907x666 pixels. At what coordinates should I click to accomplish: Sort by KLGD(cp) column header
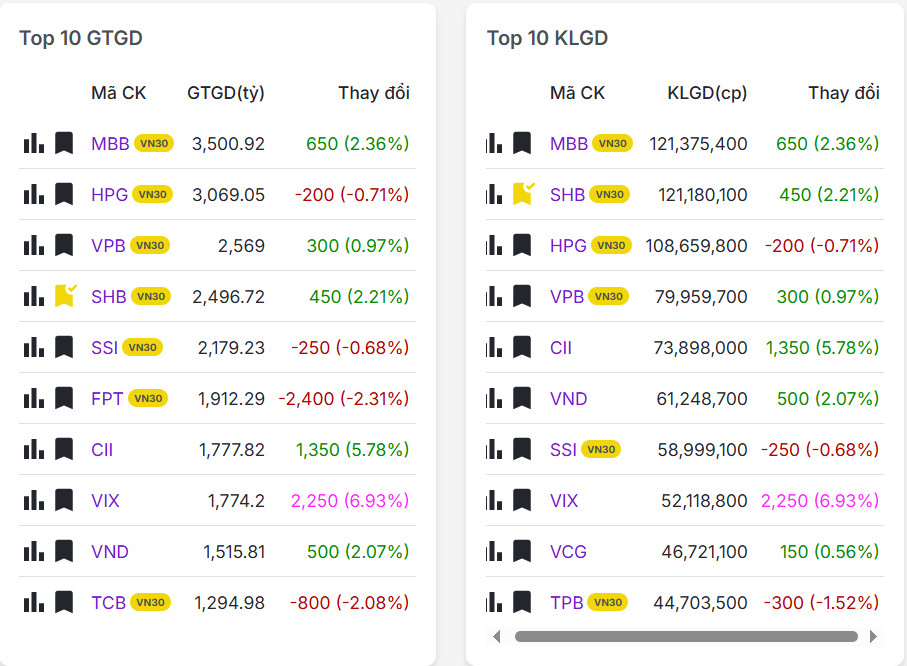click(x=707, y=93)
